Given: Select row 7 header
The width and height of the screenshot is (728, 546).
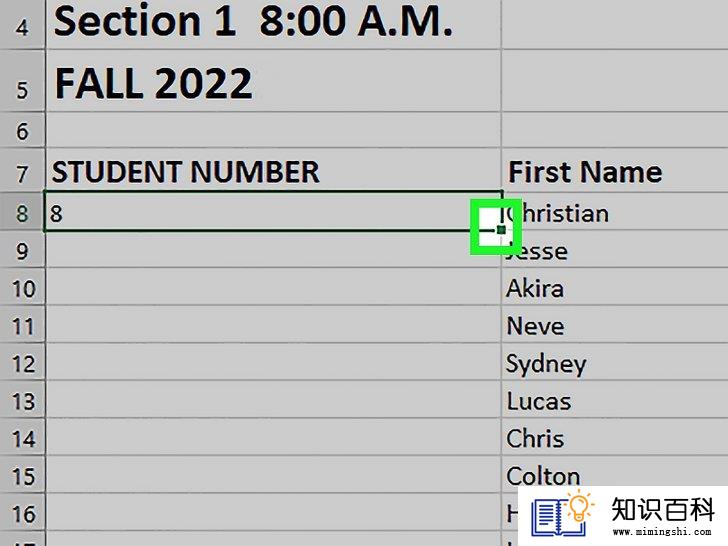Looking at the screenshot, I should coord(22,171).
